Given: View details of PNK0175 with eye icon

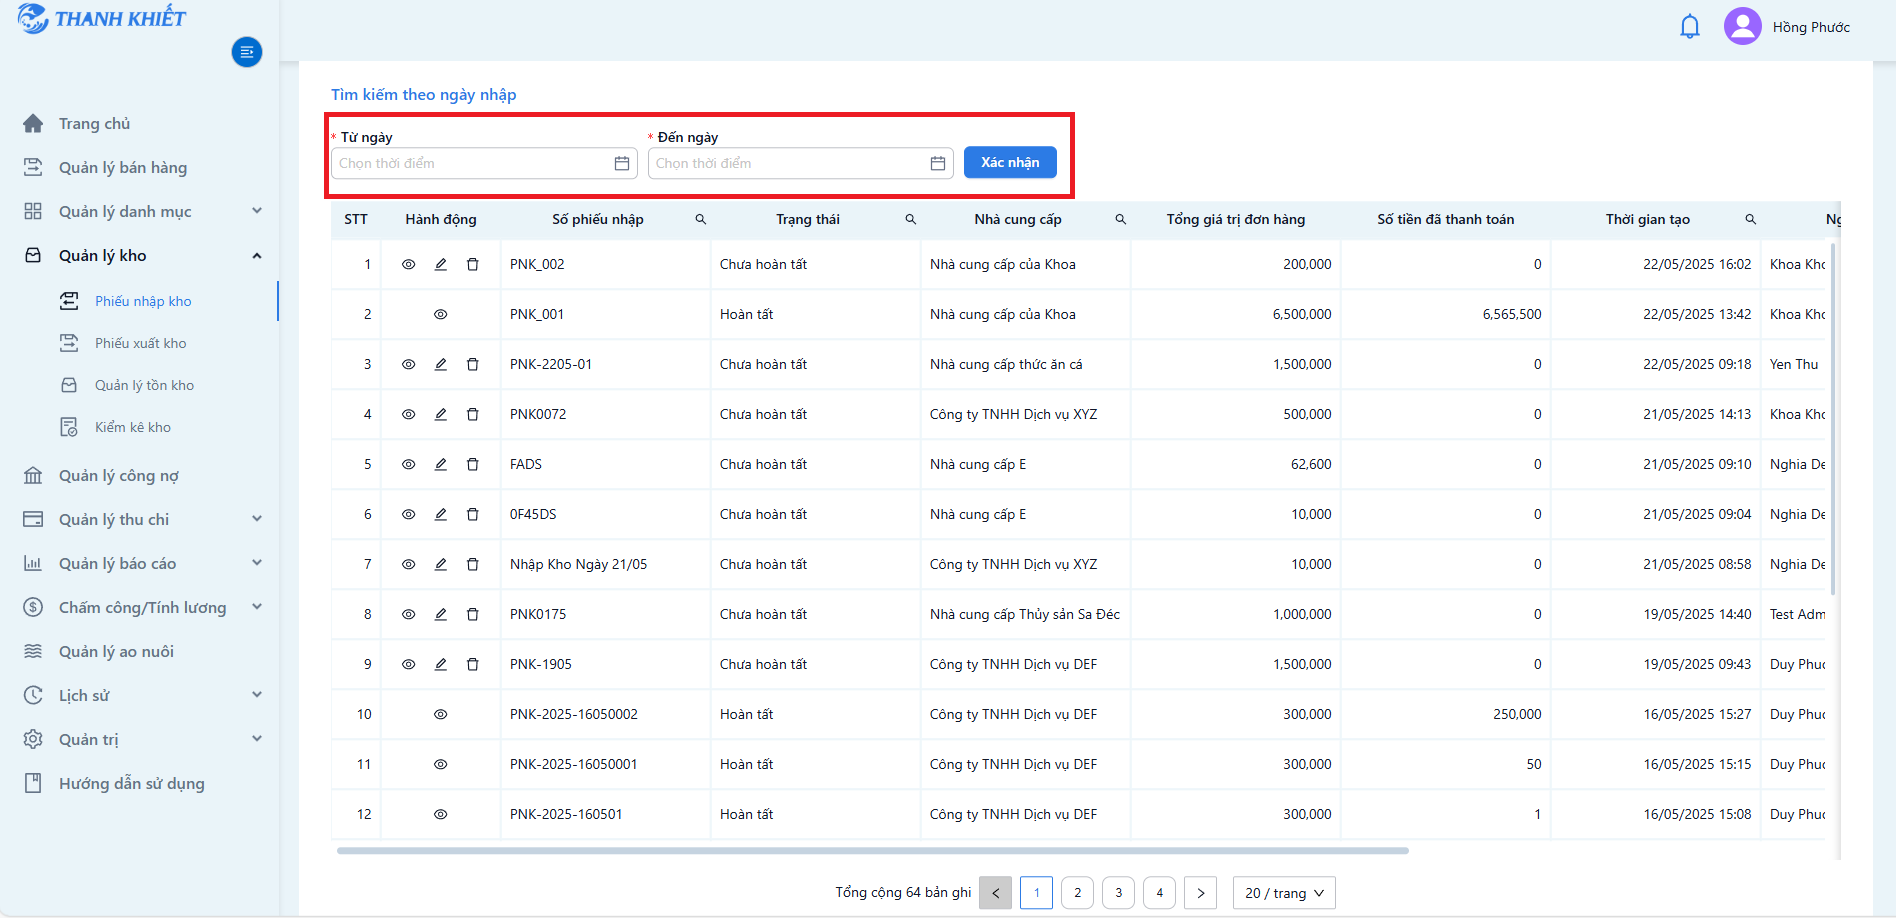Looking at the screenshot, I should point(409,614).
